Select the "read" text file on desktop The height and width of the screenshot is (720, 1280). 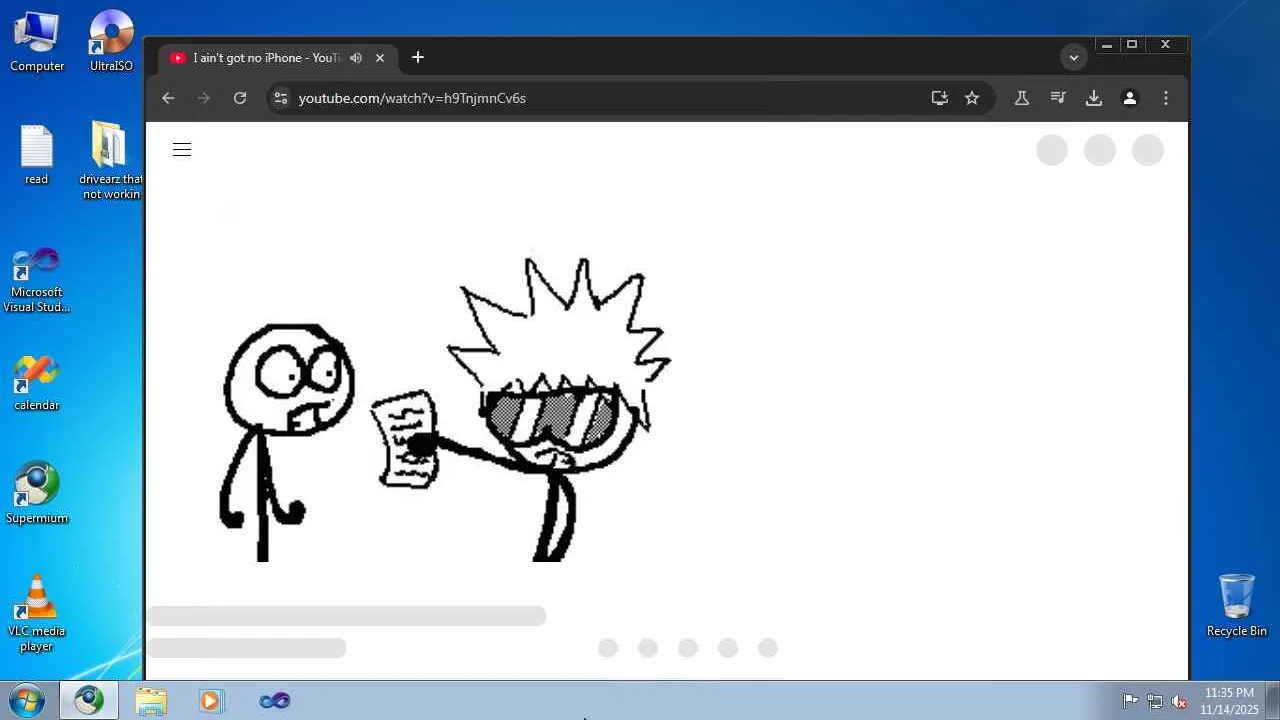tap(37, 155)
